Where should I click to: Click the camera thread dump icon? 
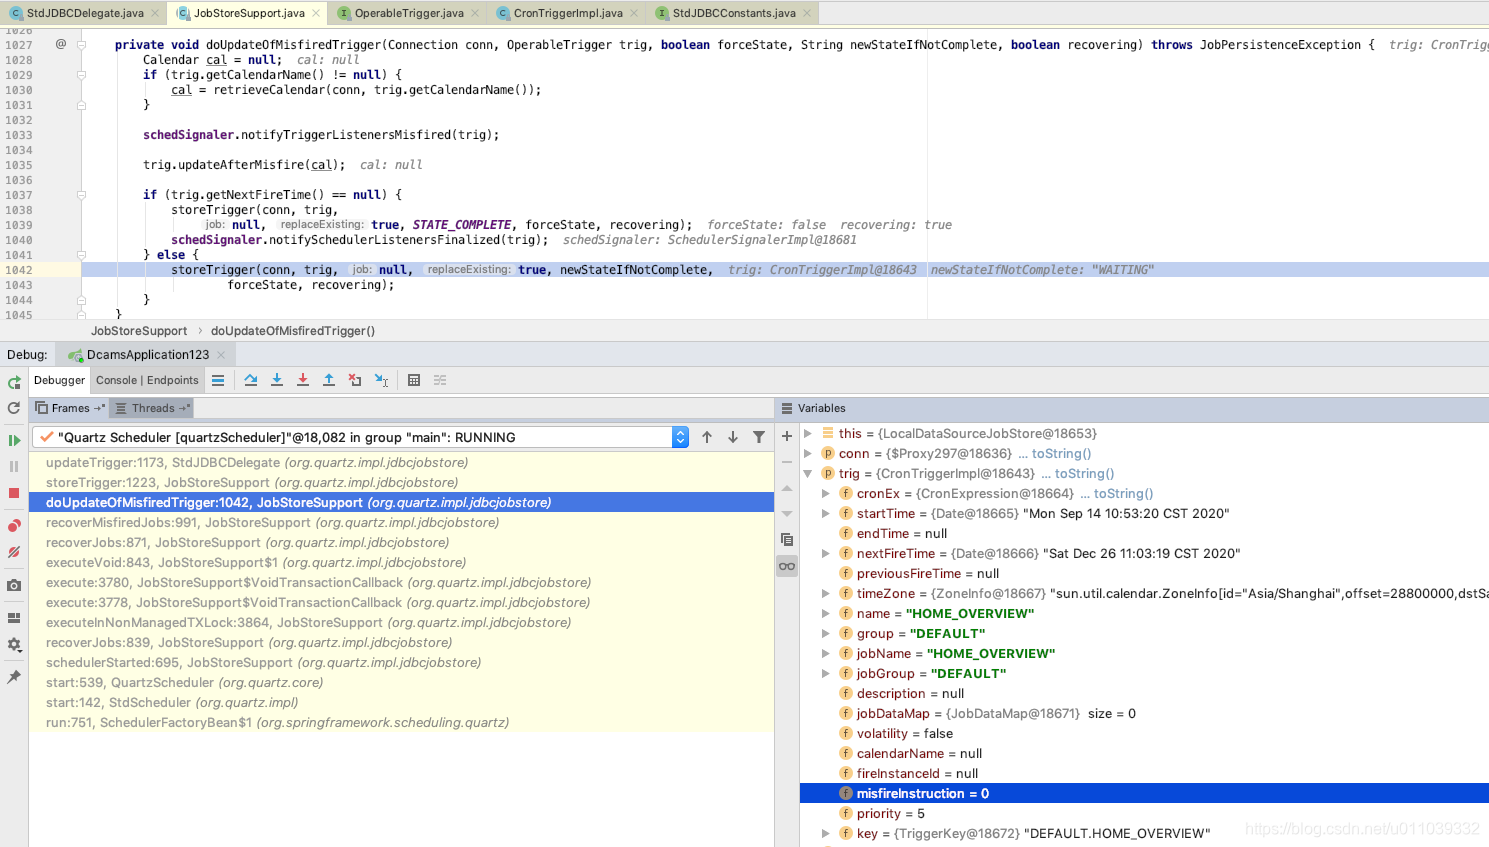(14, 585)
